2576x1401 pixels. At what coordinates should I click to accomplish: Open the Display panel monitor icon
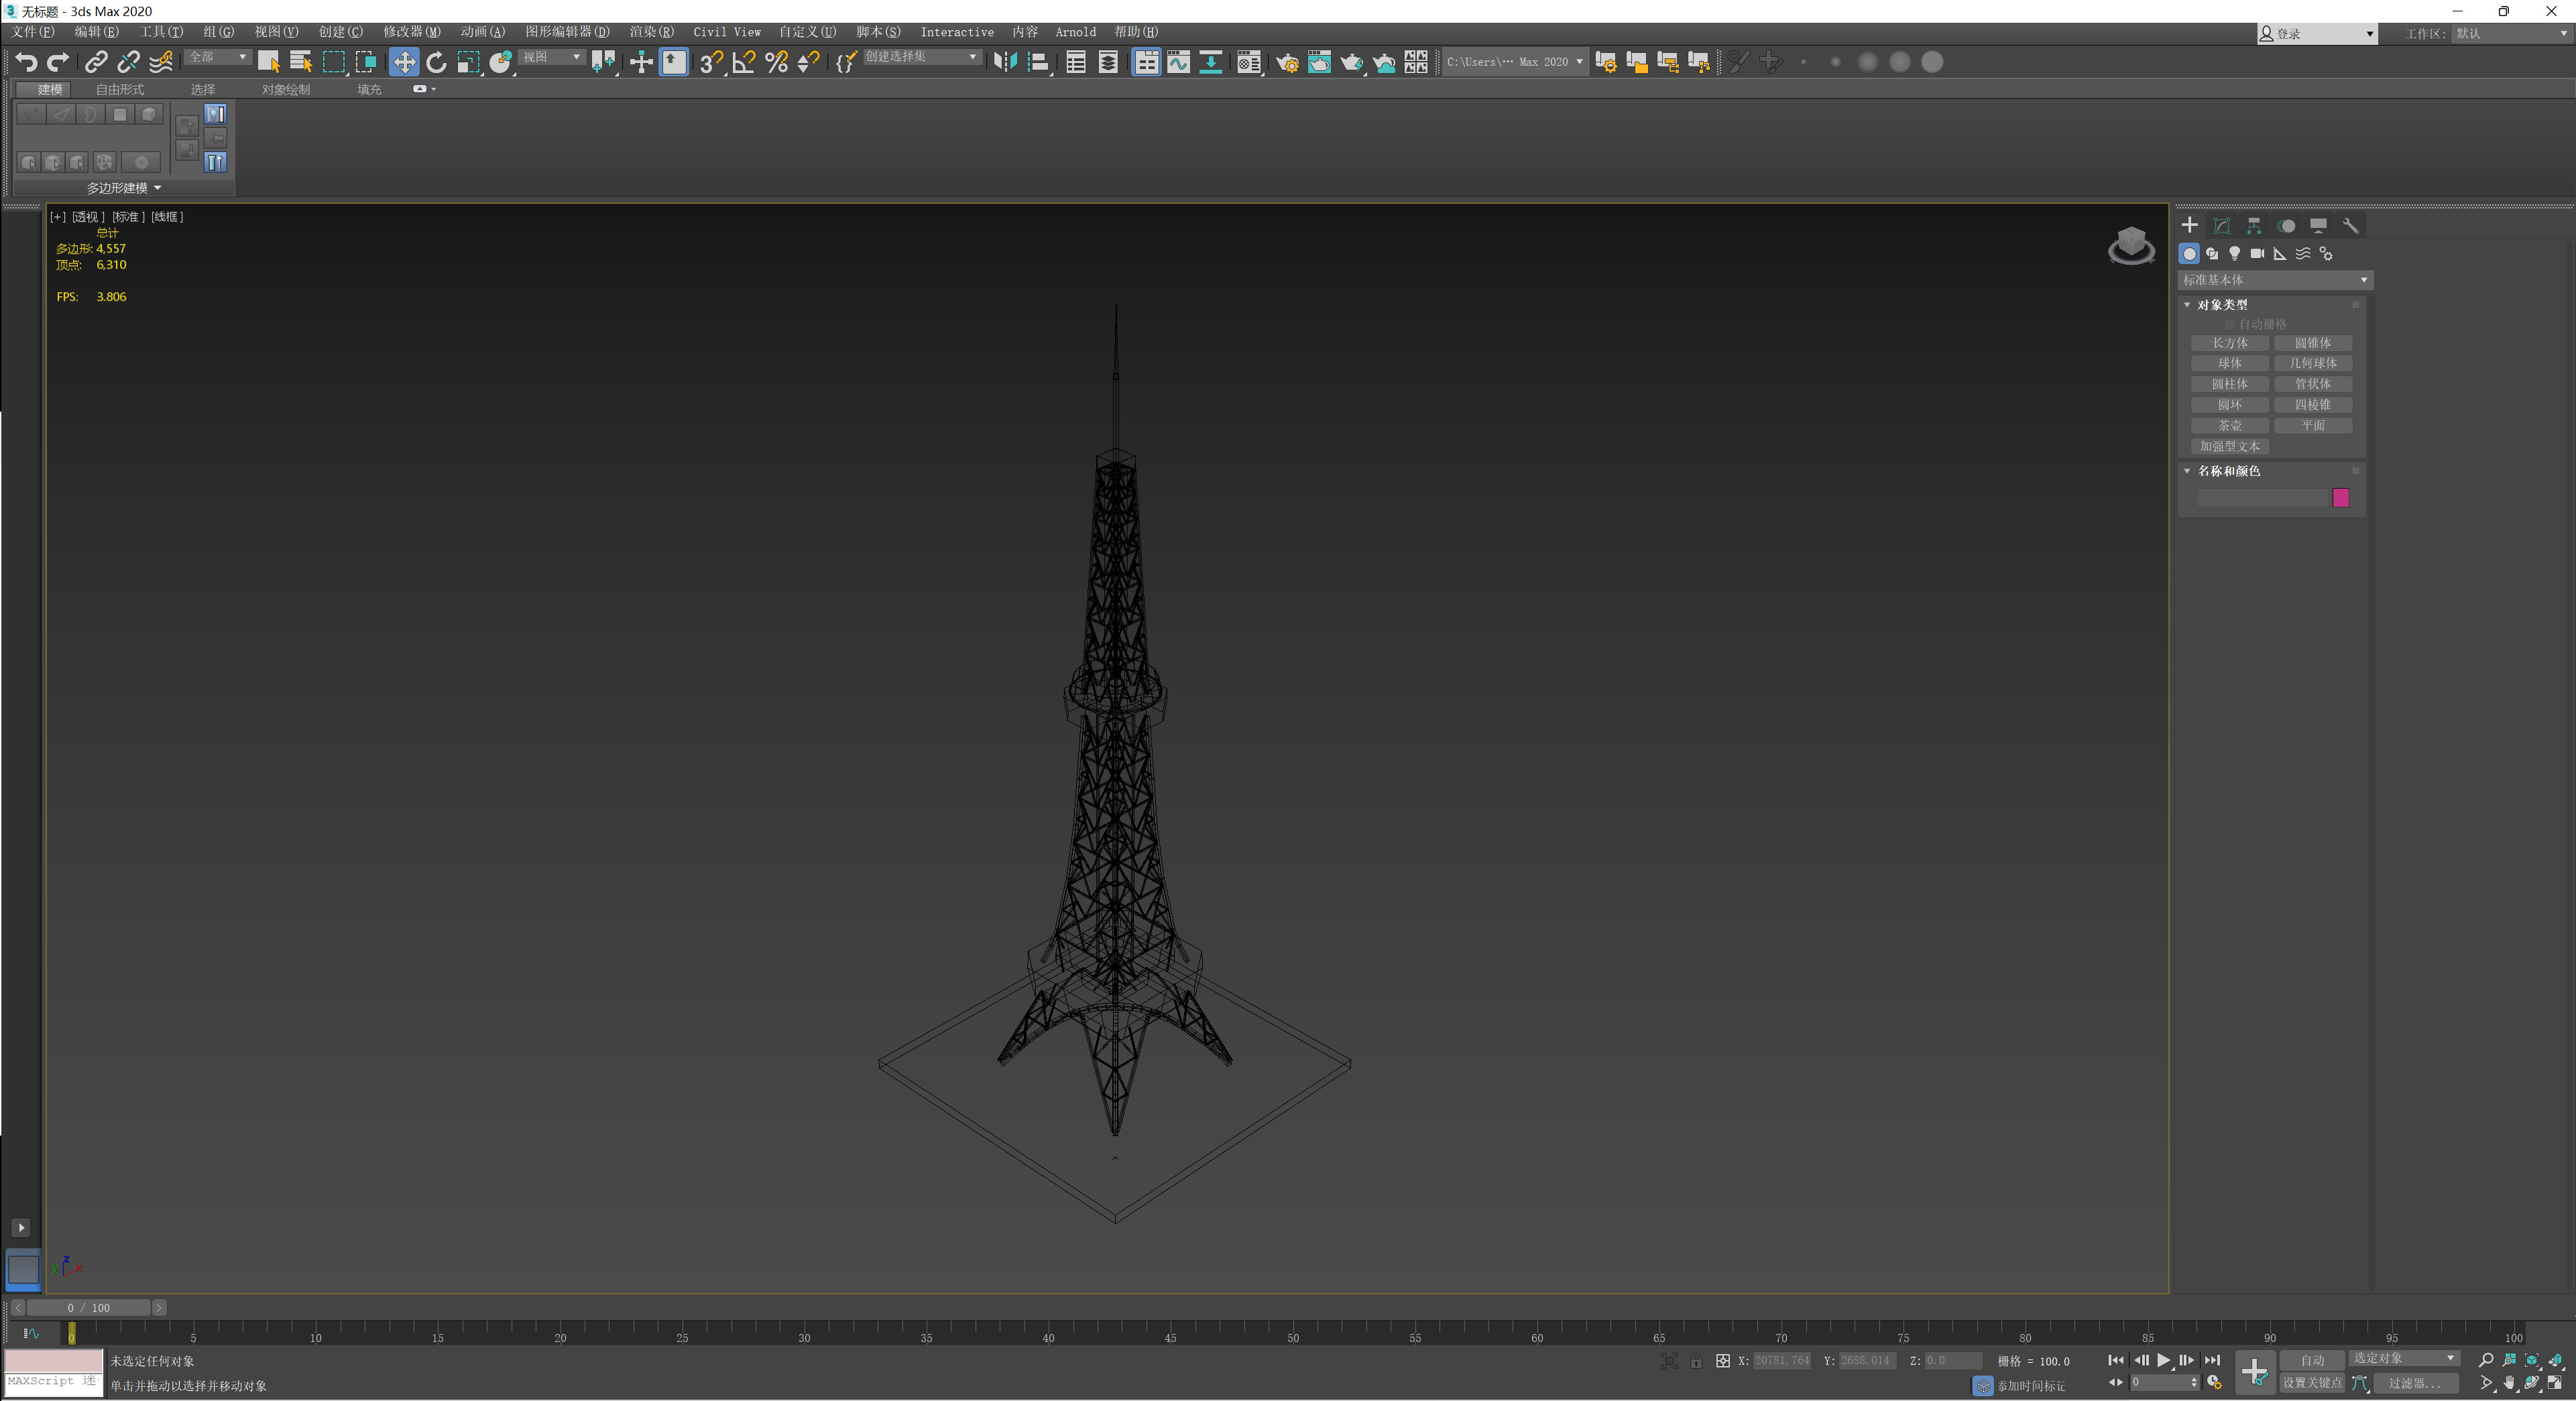tap(2318, 226)
